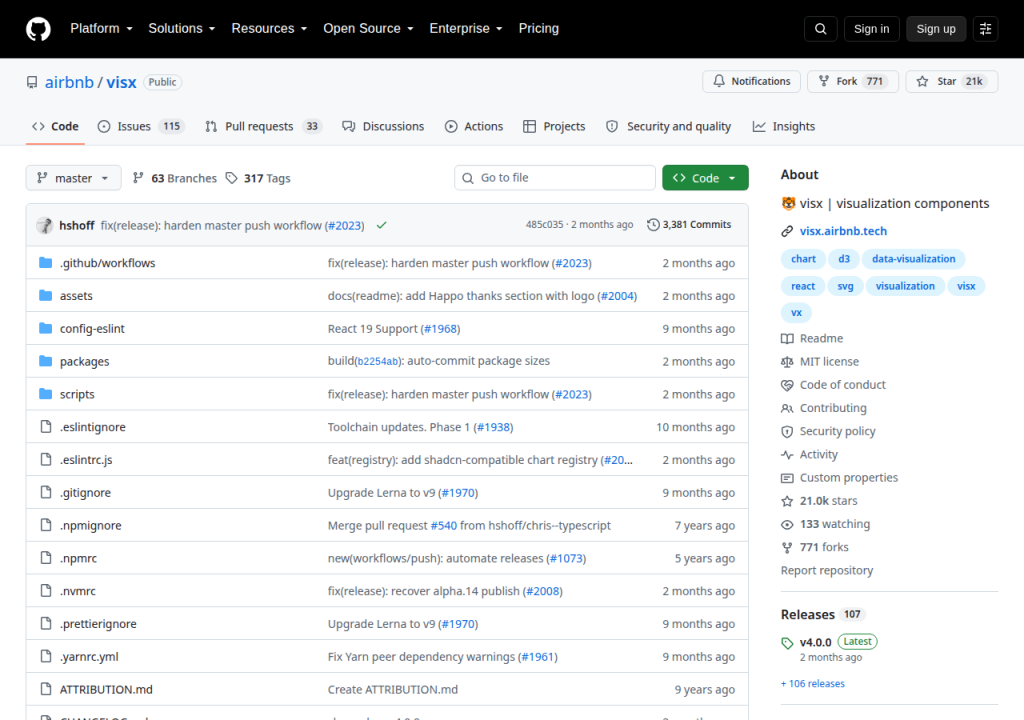Open the config-eslint folder

pyautogui.click(x=92, y=329)
